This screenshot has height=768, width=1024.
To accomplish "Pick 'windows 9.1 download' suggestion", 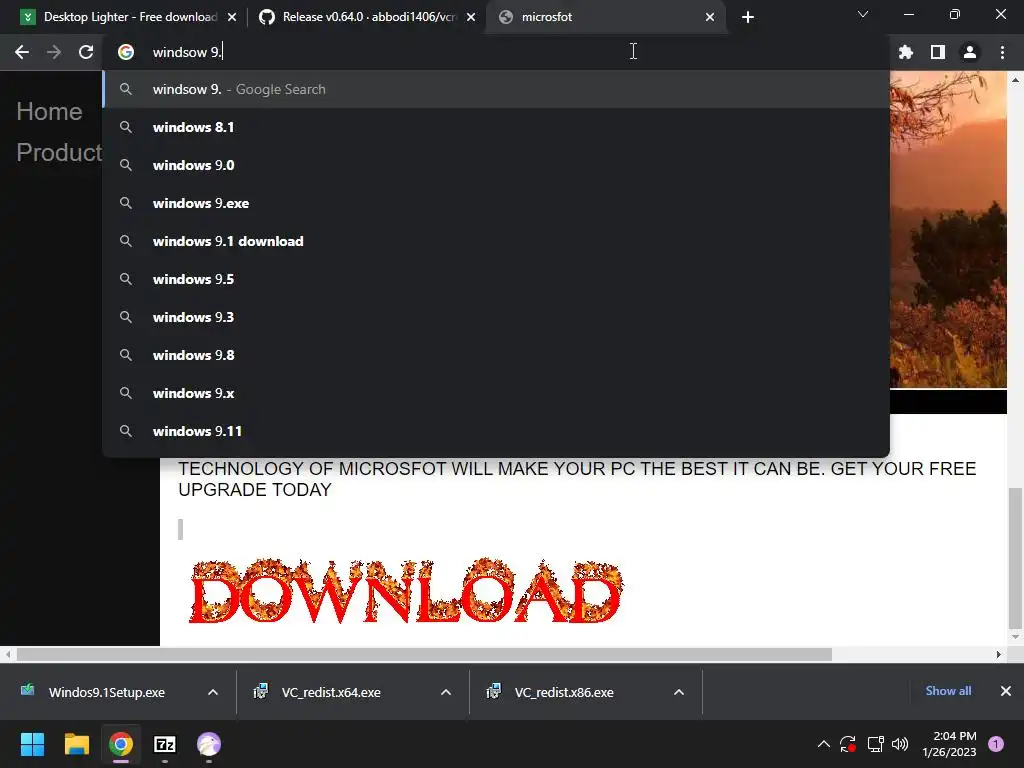I will click(x=496, y=241).
